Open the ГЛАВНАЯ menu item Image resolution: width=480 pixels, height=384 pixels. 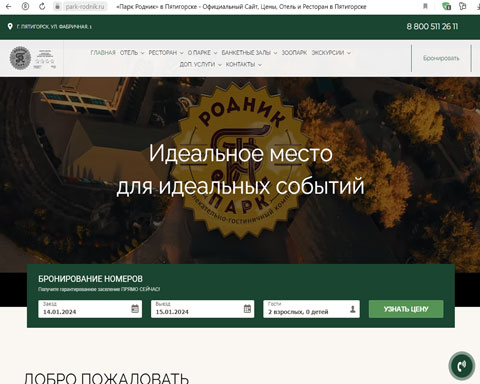(x=103, y=53)
